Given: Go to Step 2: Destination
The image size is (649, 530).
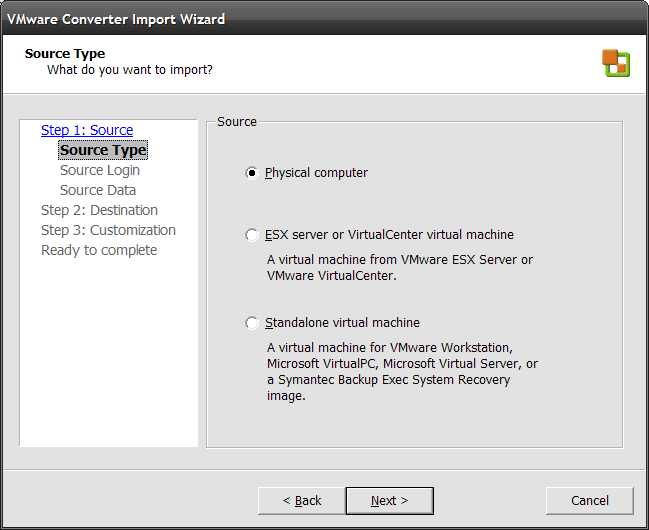Looking at the screenshot, I should (99, 210).
